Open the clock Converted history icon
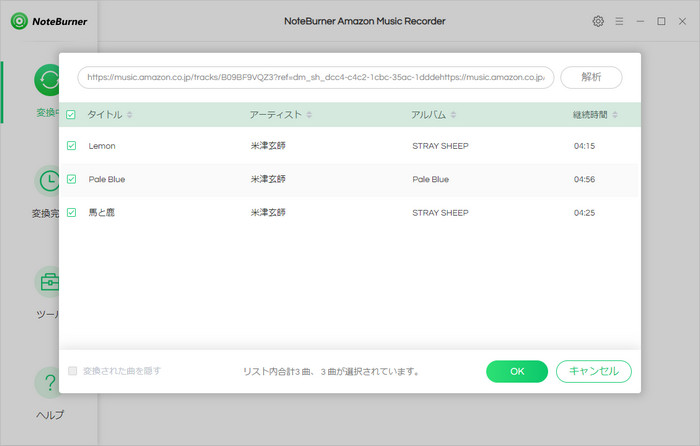Image resolution: width=700 pixels, height=446 pixels. (x=46, y=181)
